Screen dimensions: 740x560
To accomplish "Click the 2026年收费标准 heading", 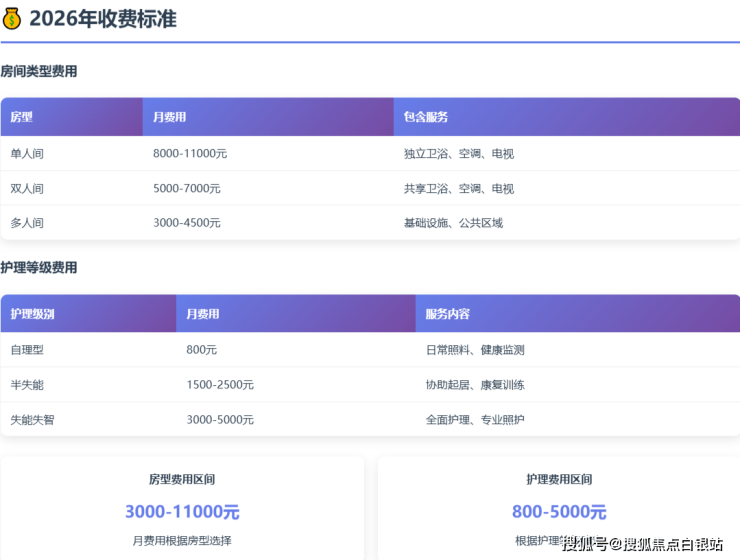I will 102,19.
